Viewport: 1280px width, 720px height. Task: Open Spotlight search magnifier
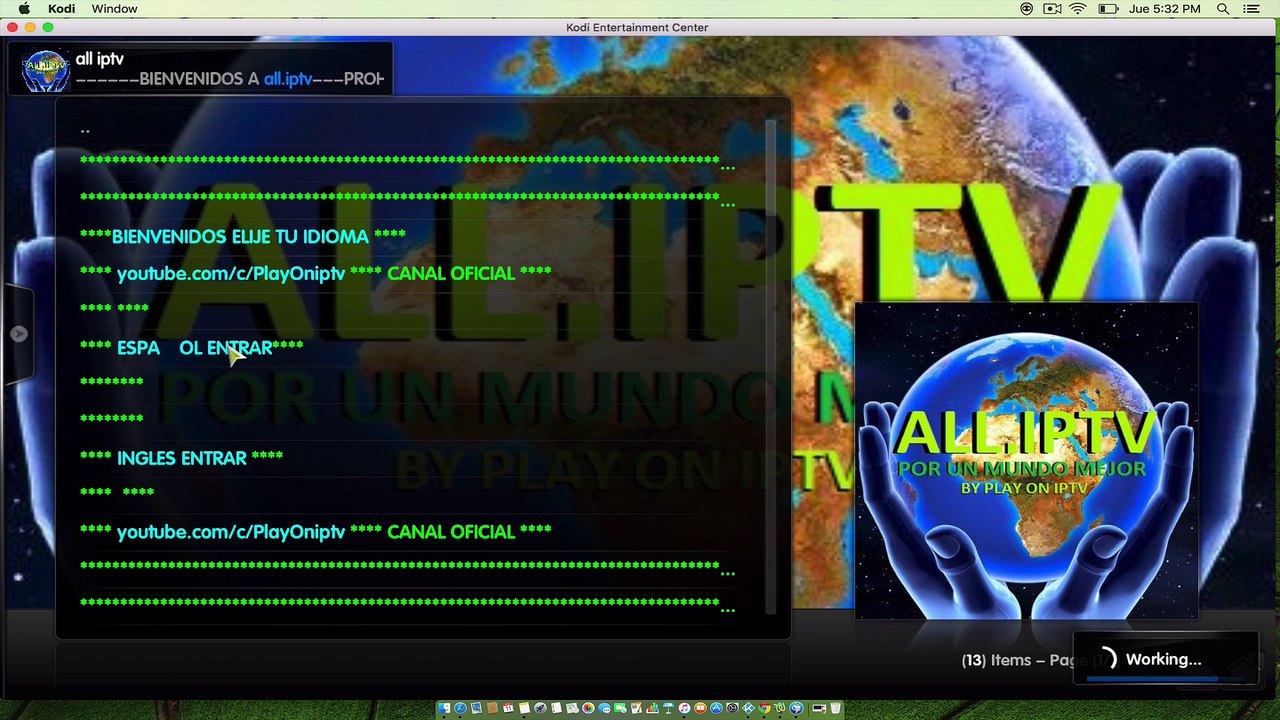(1223, 9)
